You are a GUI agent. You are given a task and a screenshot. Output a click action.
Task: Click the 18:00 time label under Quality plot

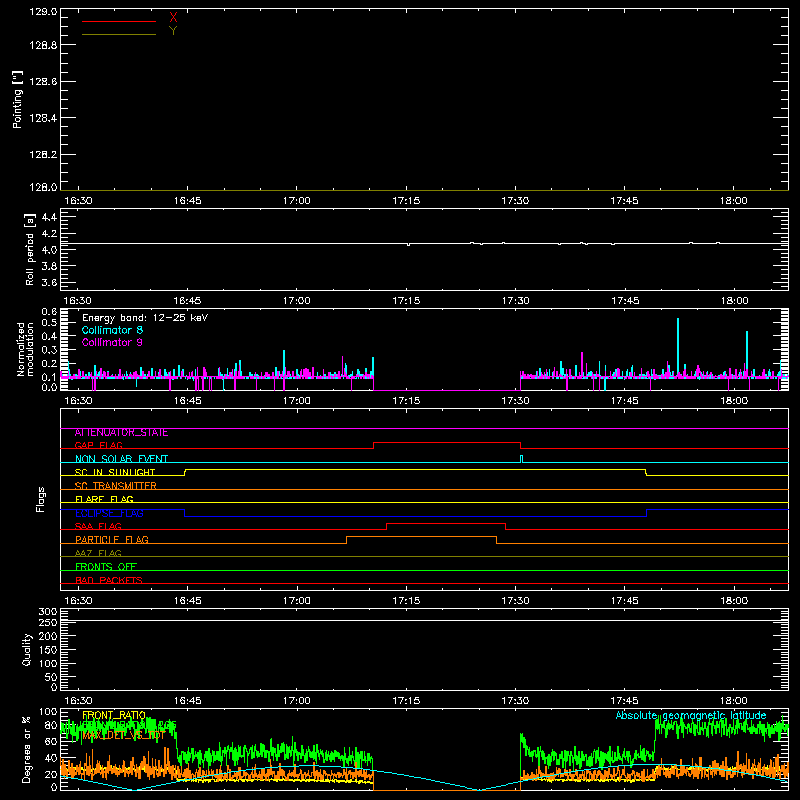tap(734, 701)
